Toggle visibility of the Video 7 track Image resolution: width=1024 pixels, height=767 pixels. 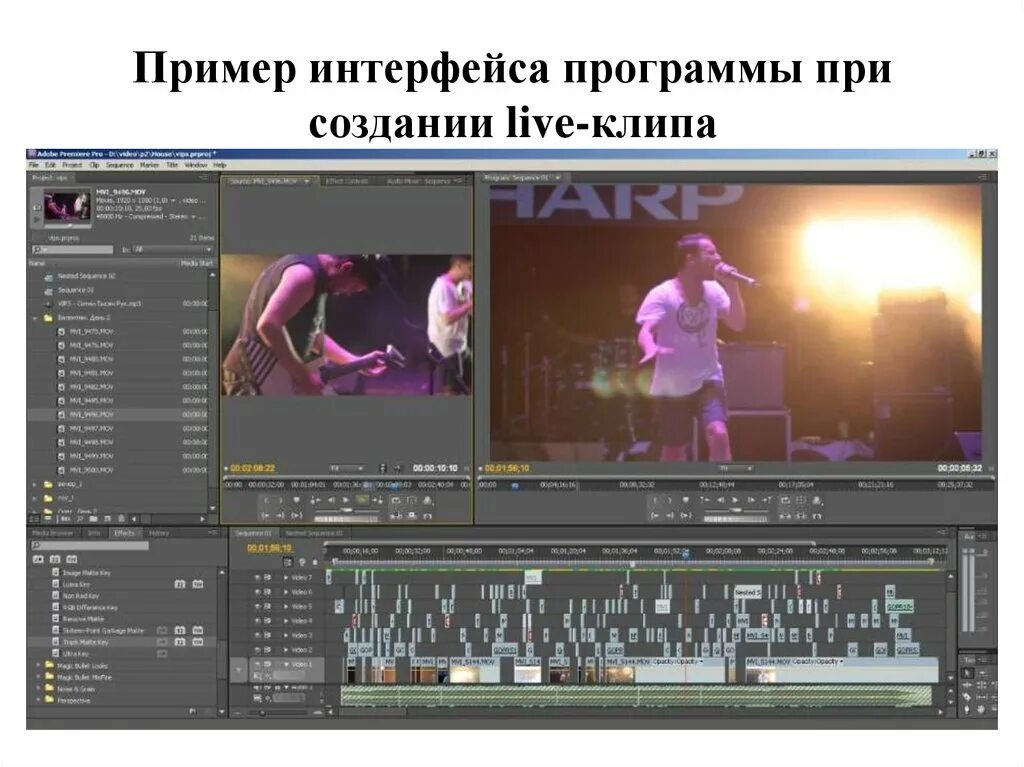(256, 577)
